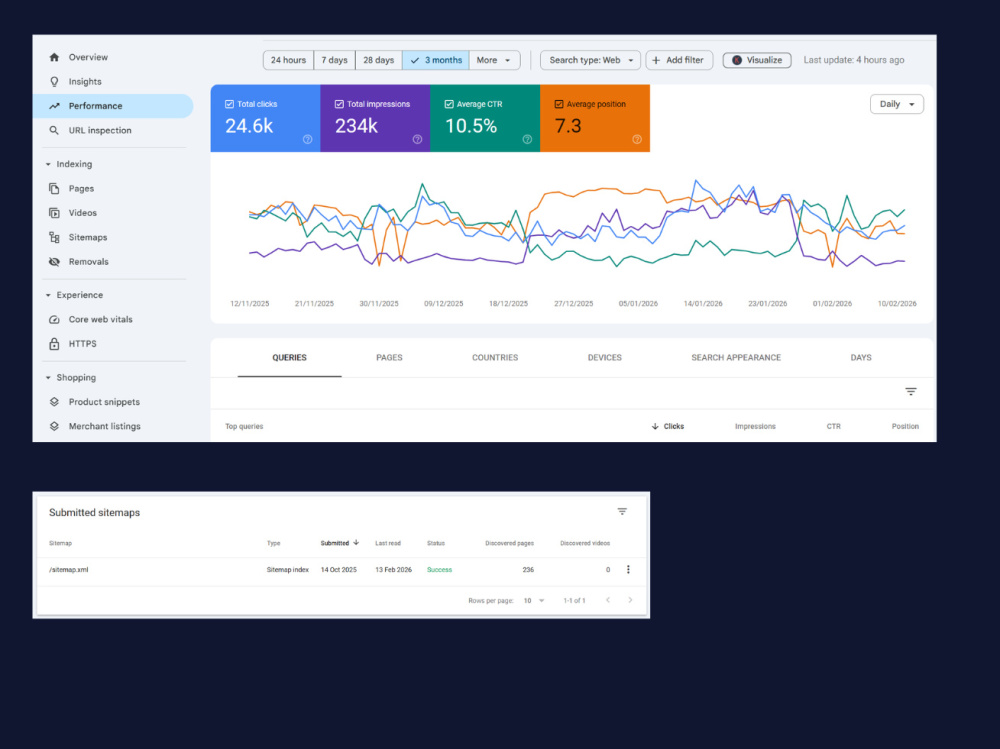Open the Search type: Web dropdown

coord(591,60)
